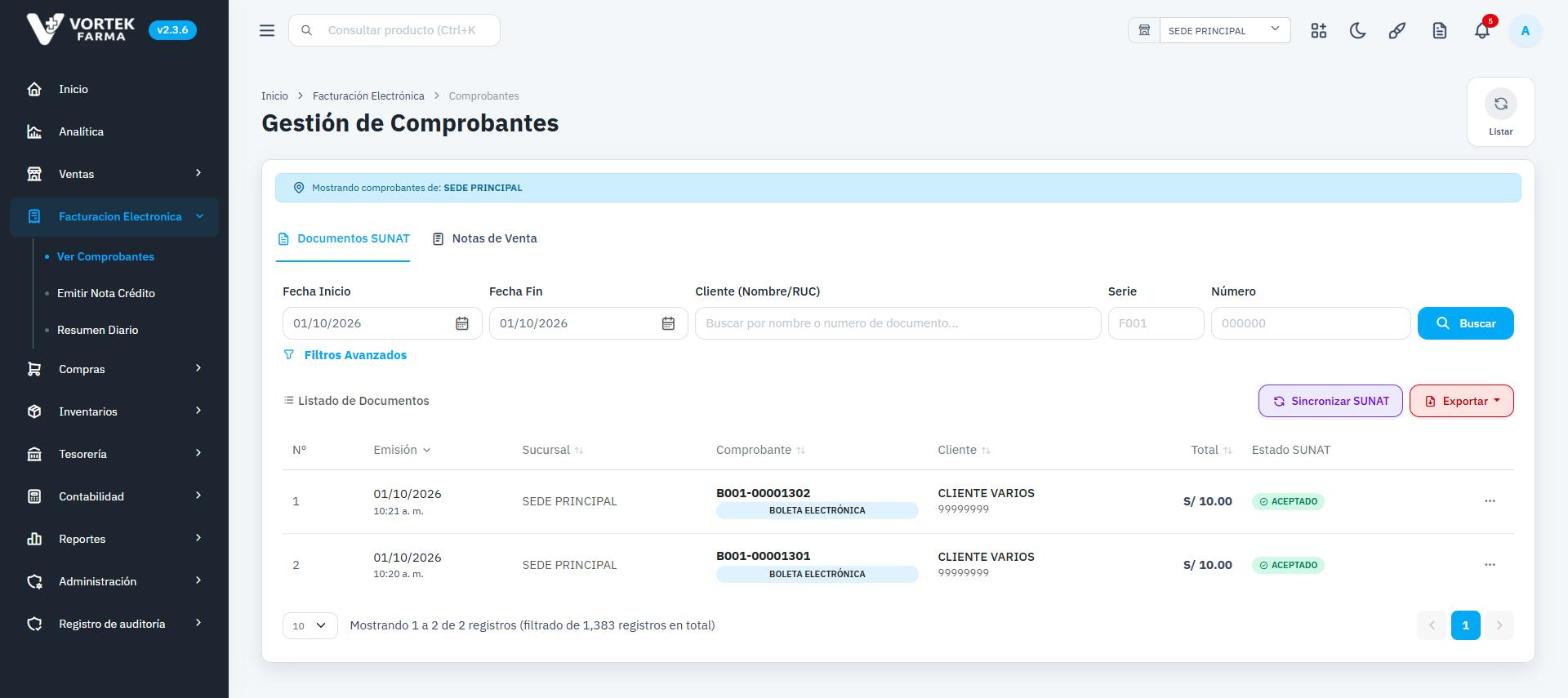
Task: Click the Tesorería bank icon
Action: (34, 454)
